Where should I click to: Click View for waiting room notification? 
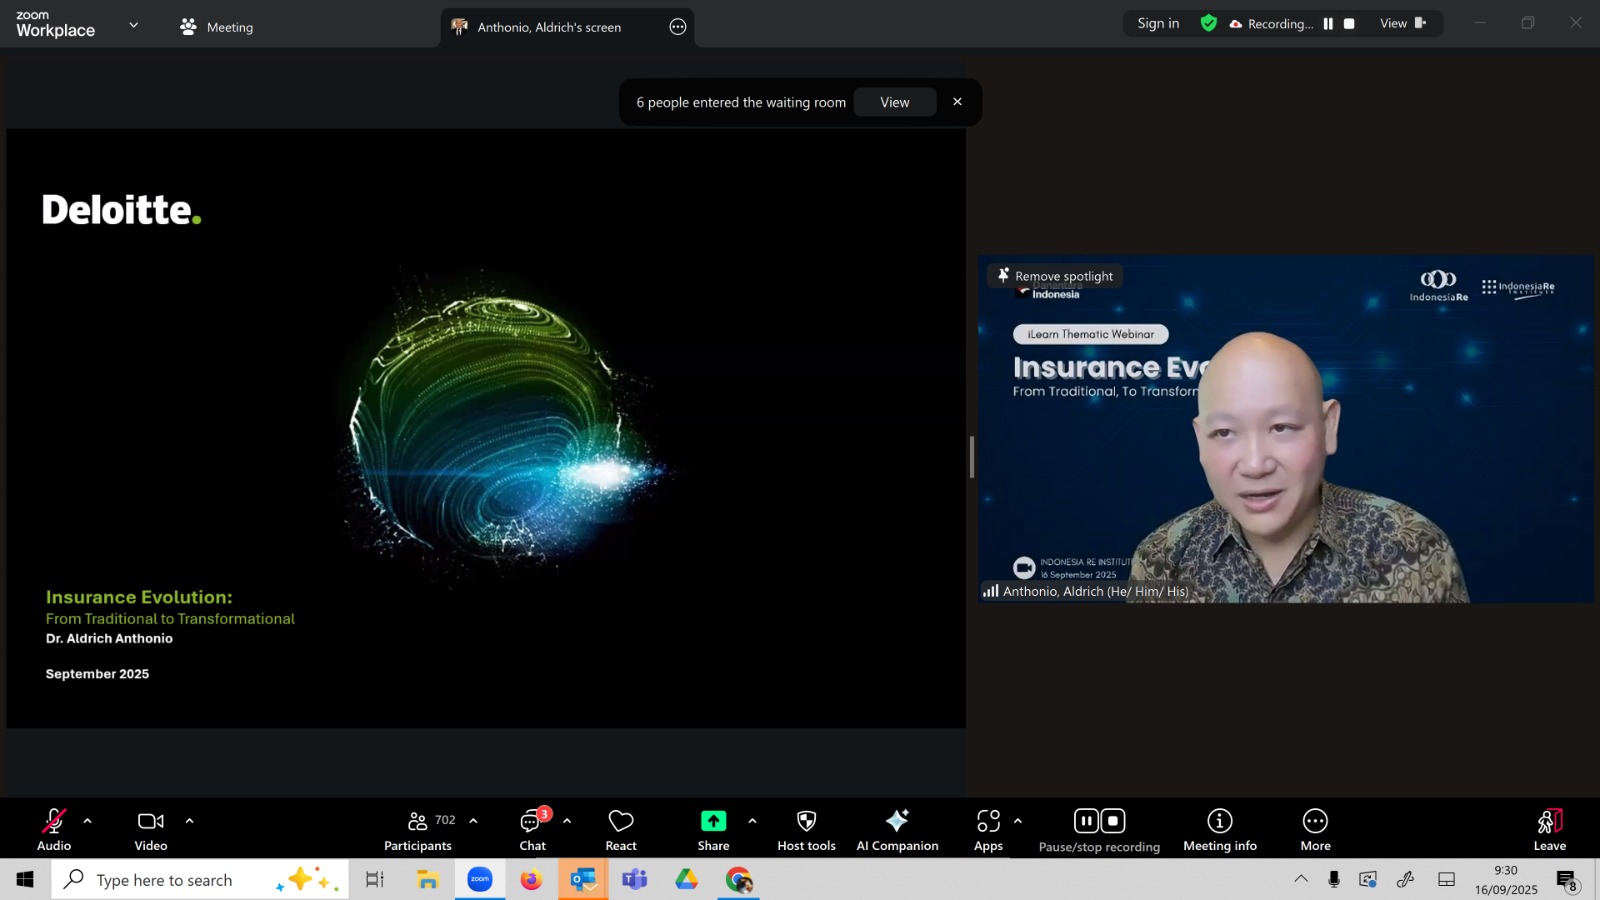pos(894,102)
